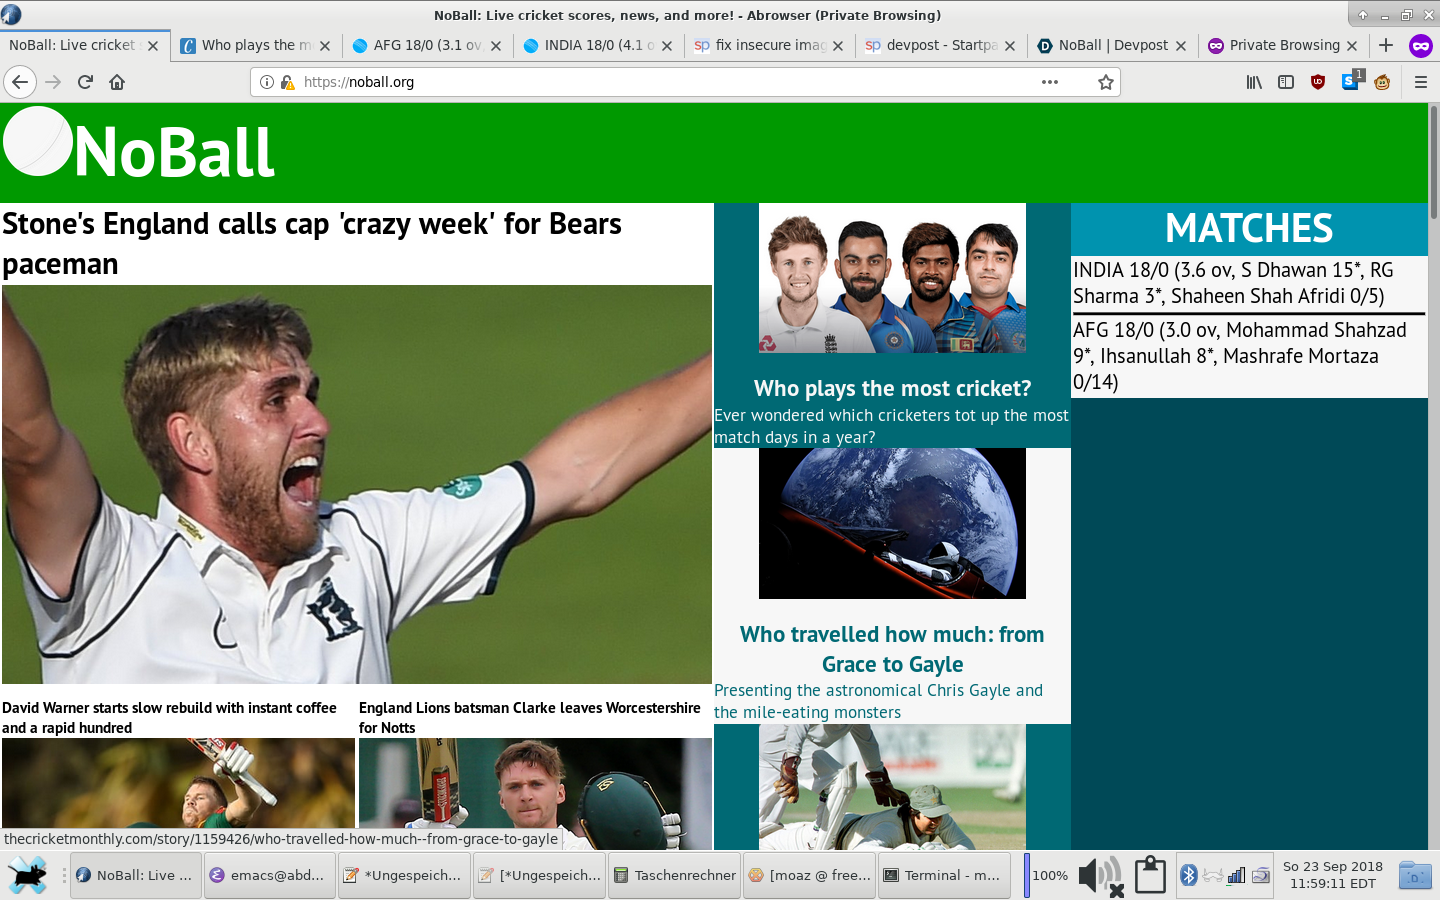Open 'David Warner starts slow rebuild' article
This screenshot has width=1440, height=900.
[169, 717]
